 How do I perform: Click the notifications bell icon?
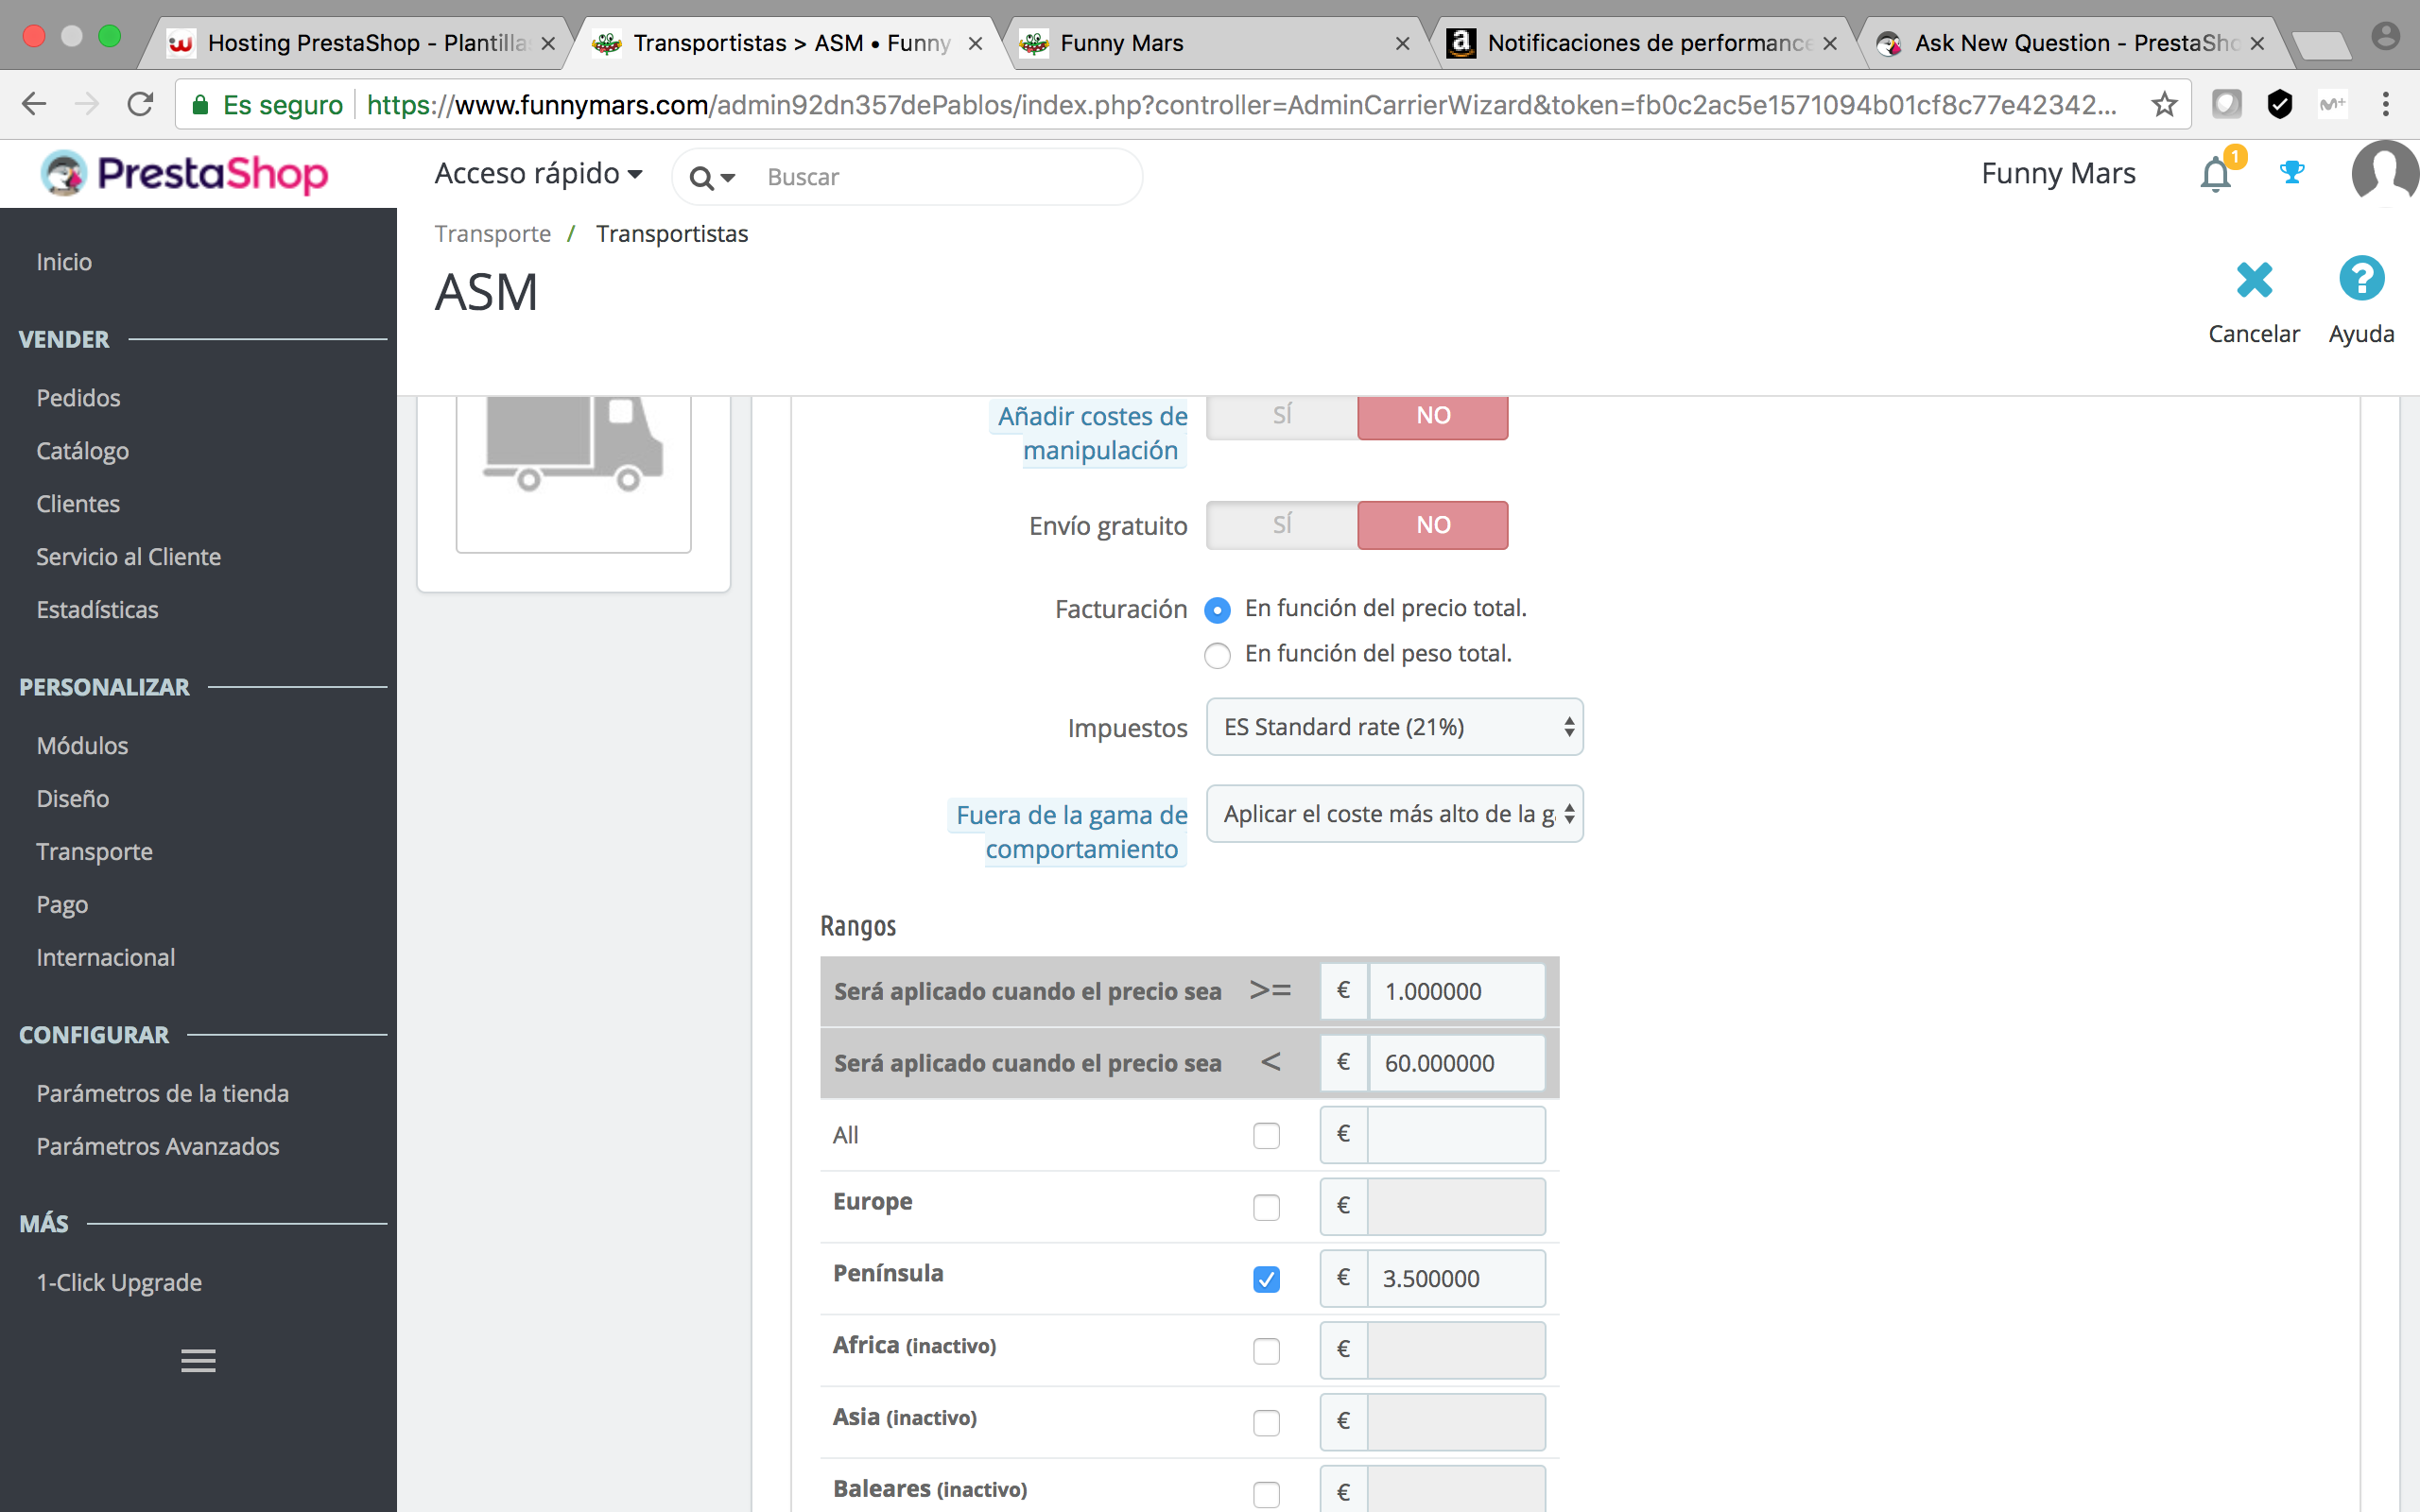(2215, 175)
